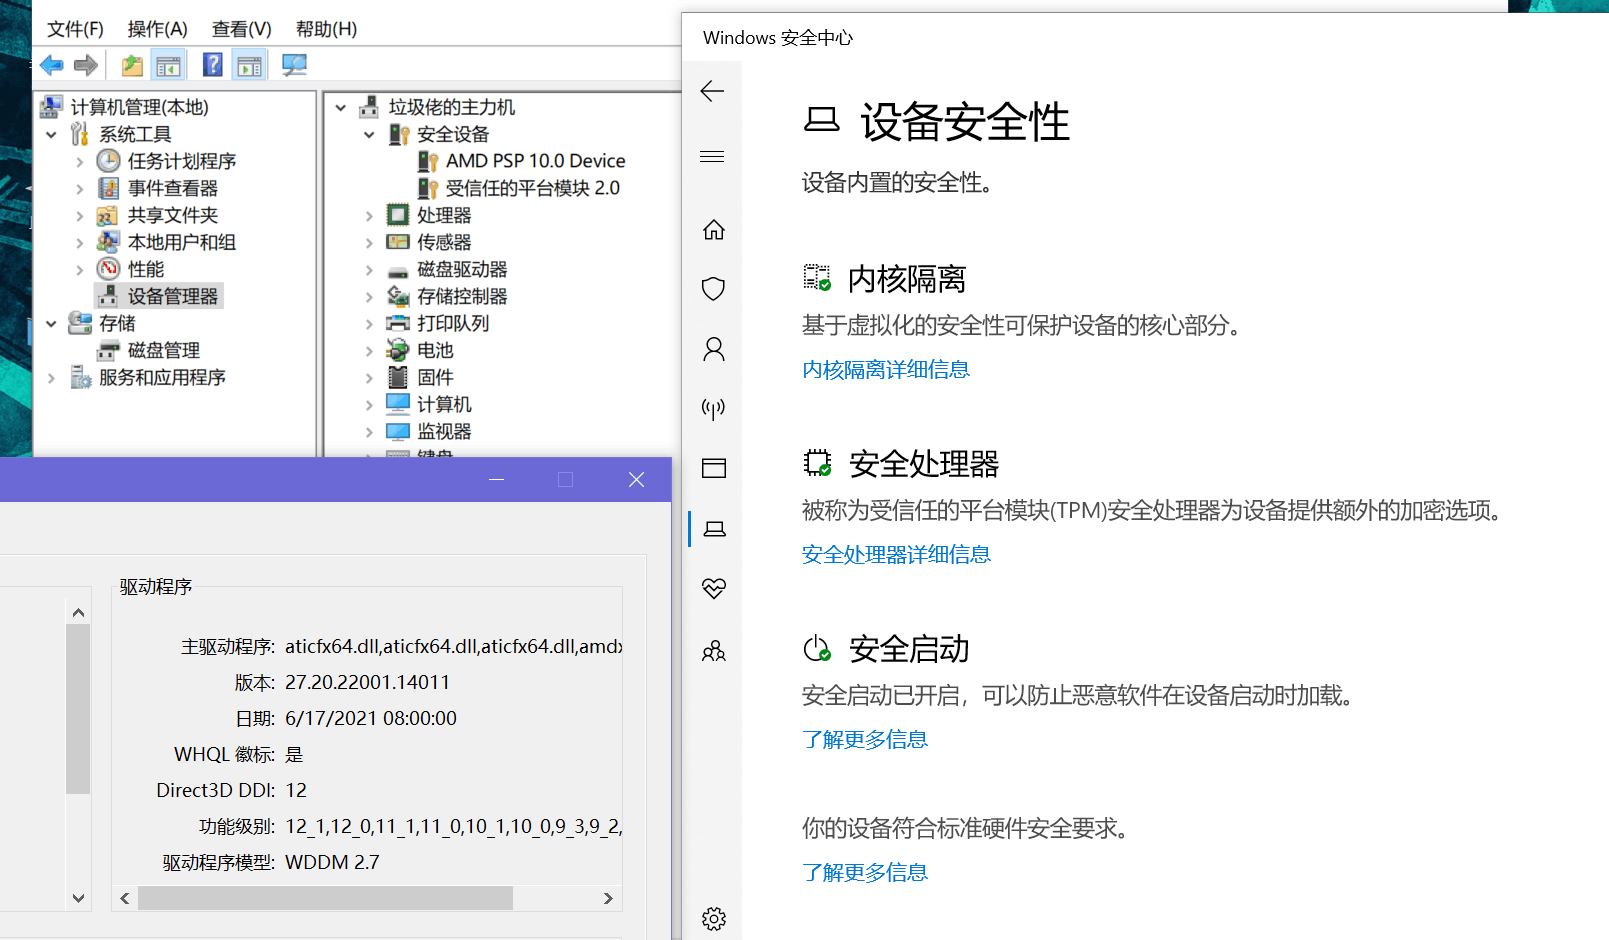Click the 电池 battery icon
1609x940 pixels.
[x=398, y=350]
